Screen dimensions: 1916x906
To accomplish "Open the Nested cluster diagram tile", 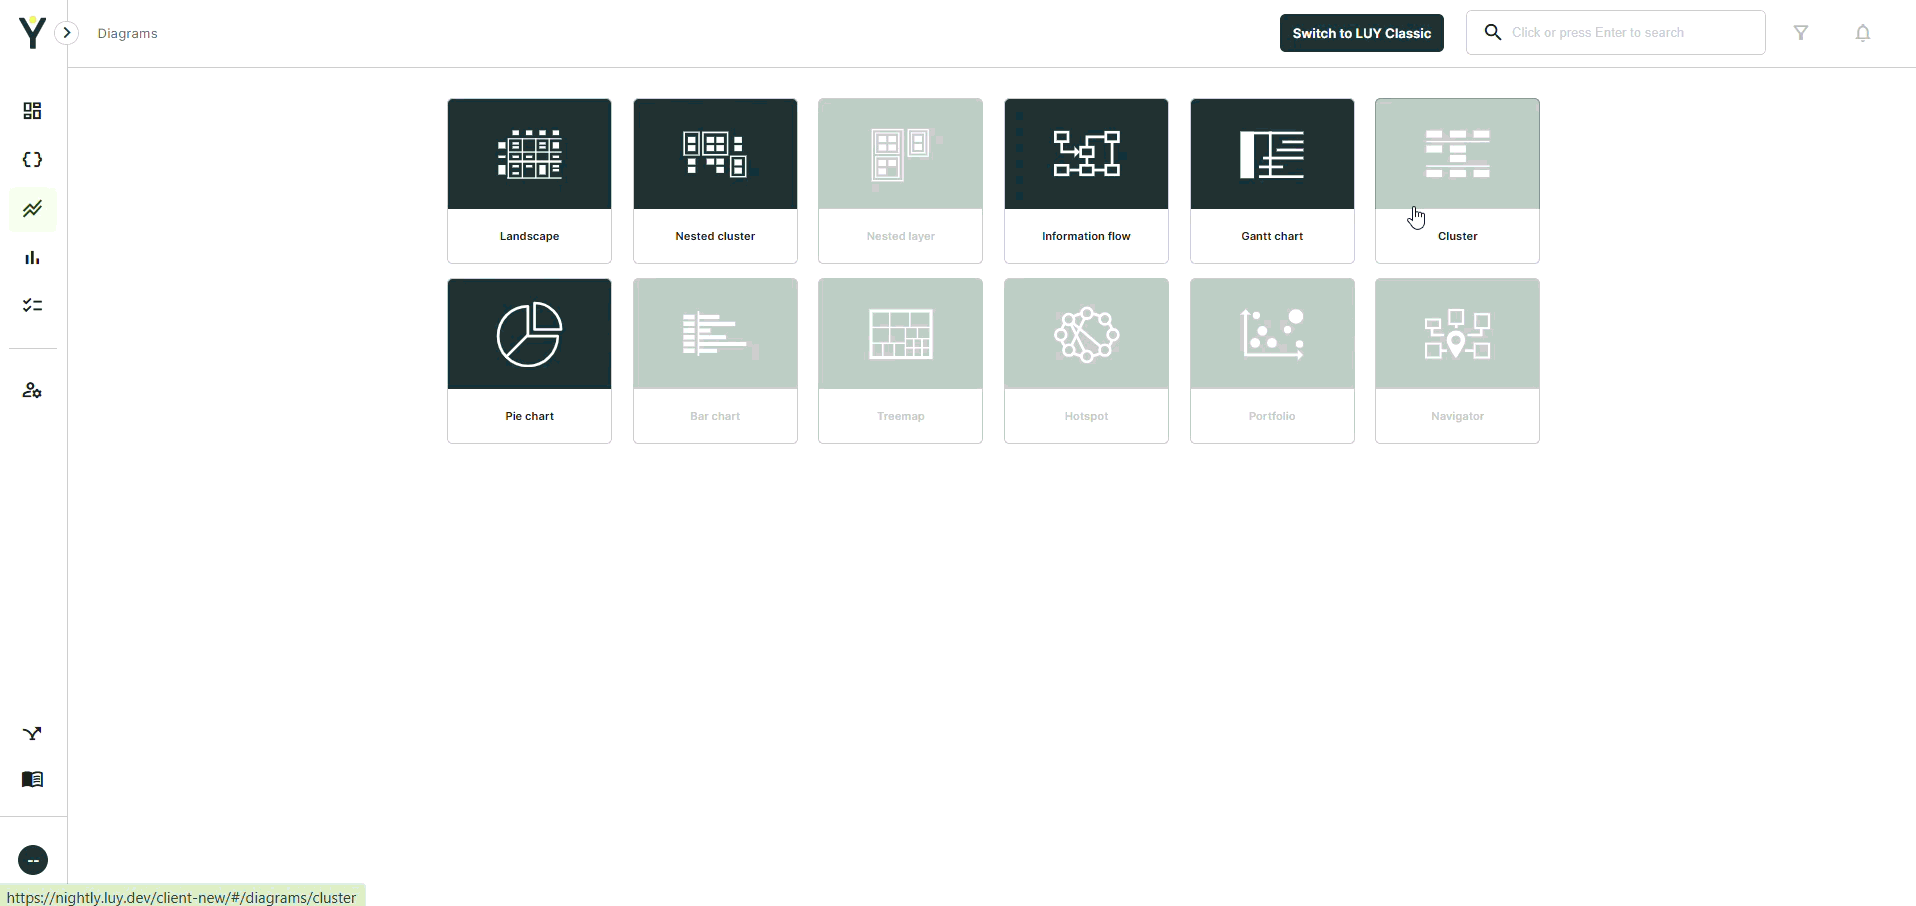I will point(715,180).
